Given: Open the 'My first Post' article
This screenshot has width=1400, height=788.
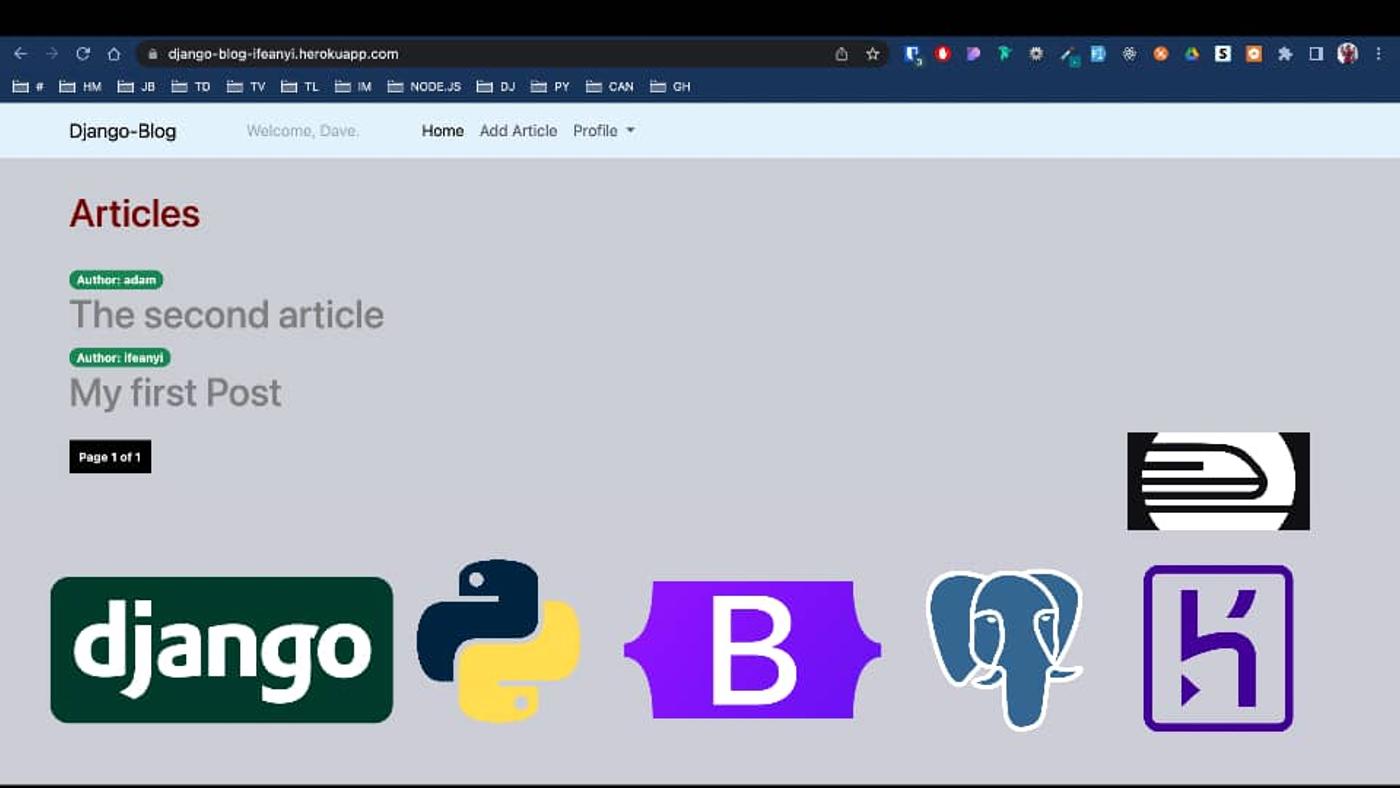Looking at the screenshot, I should 175,393.
